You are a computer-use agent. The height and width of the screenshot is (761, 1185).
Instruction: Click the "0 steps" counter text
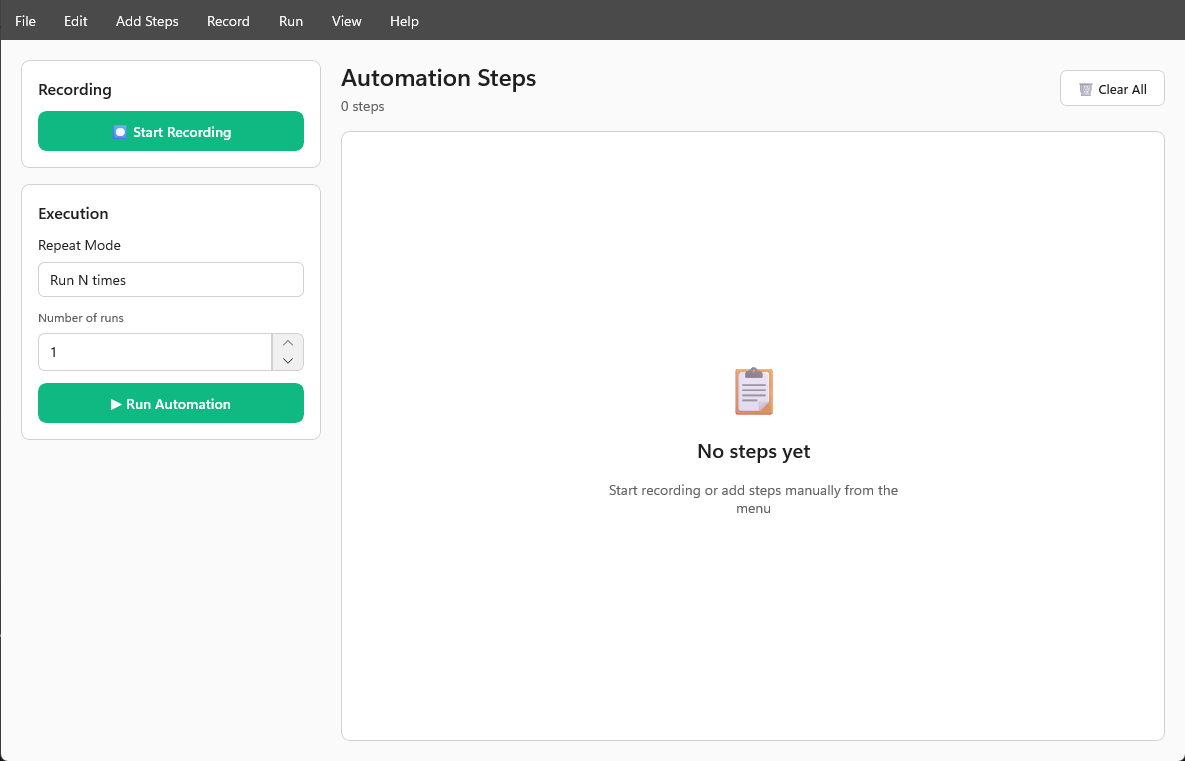(363, 107)
